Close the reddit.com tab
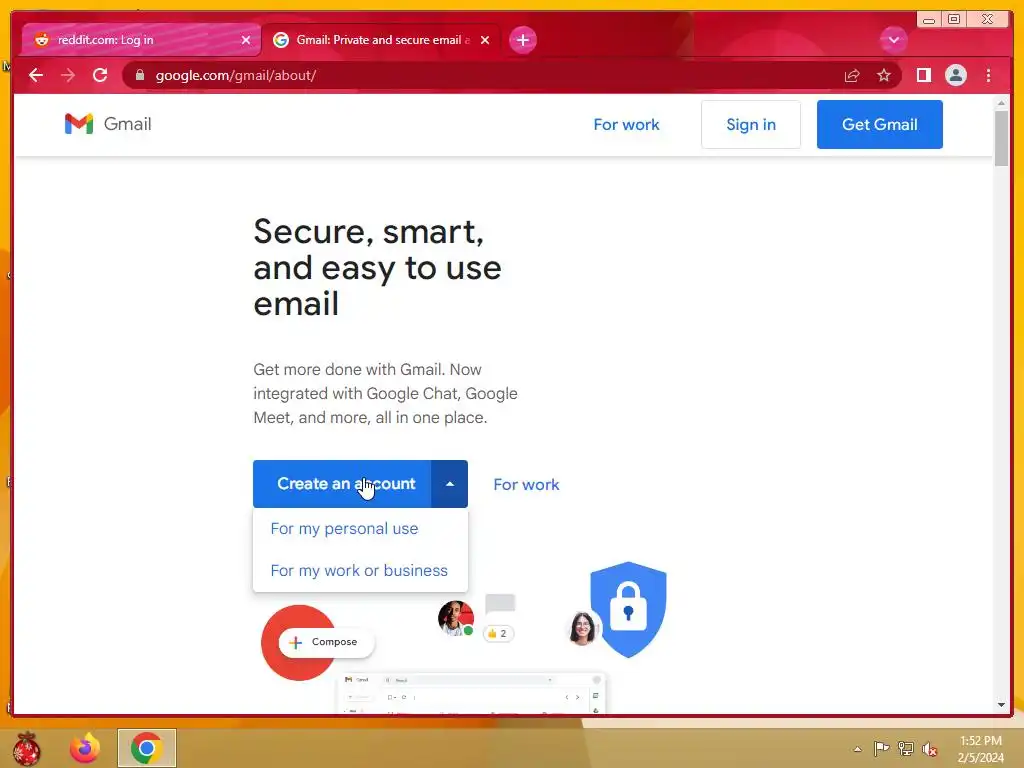Screen dimensions: 1024x768 tap(246, 40)
